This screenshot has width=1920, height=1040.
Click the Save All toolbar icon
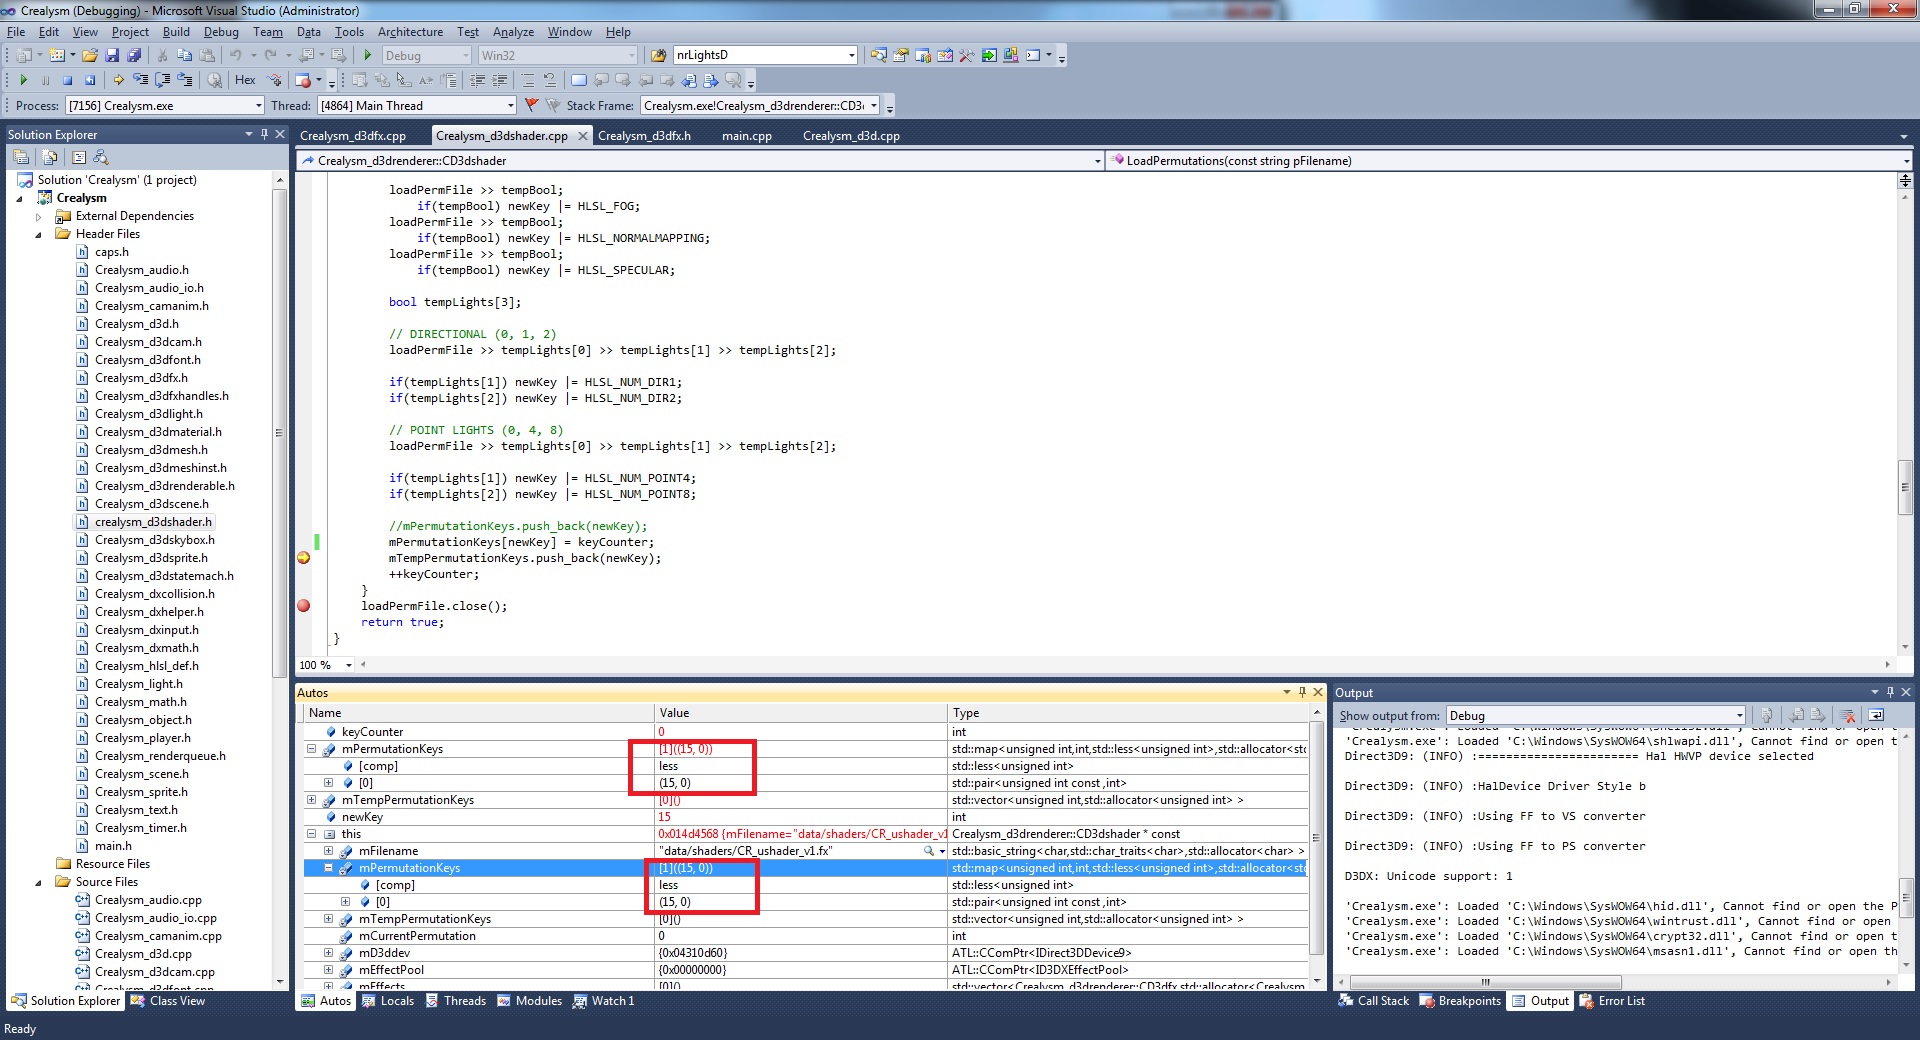click(133, 55)
